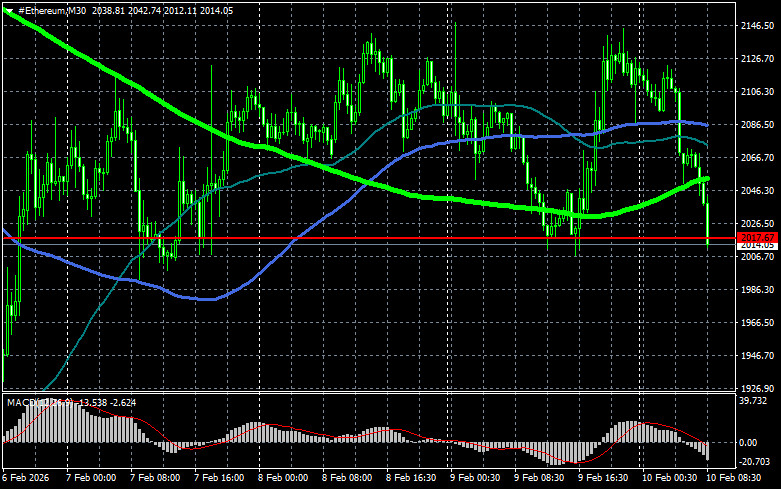This screenshot has height=489, width=781.
Task: Click MACD scale value 0.00
Action: pos(748,442)
